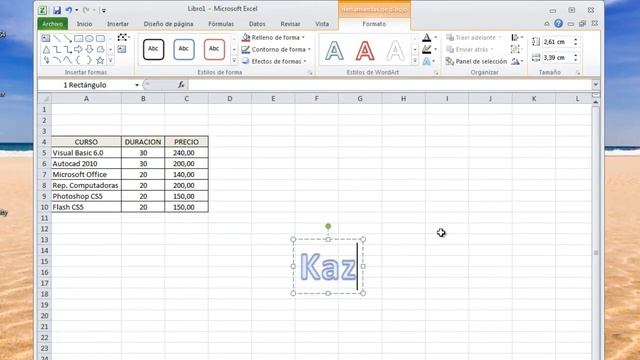Pick the arrow line shape
640x360 pixels.
pyautogui.click(x=68, y=38)
